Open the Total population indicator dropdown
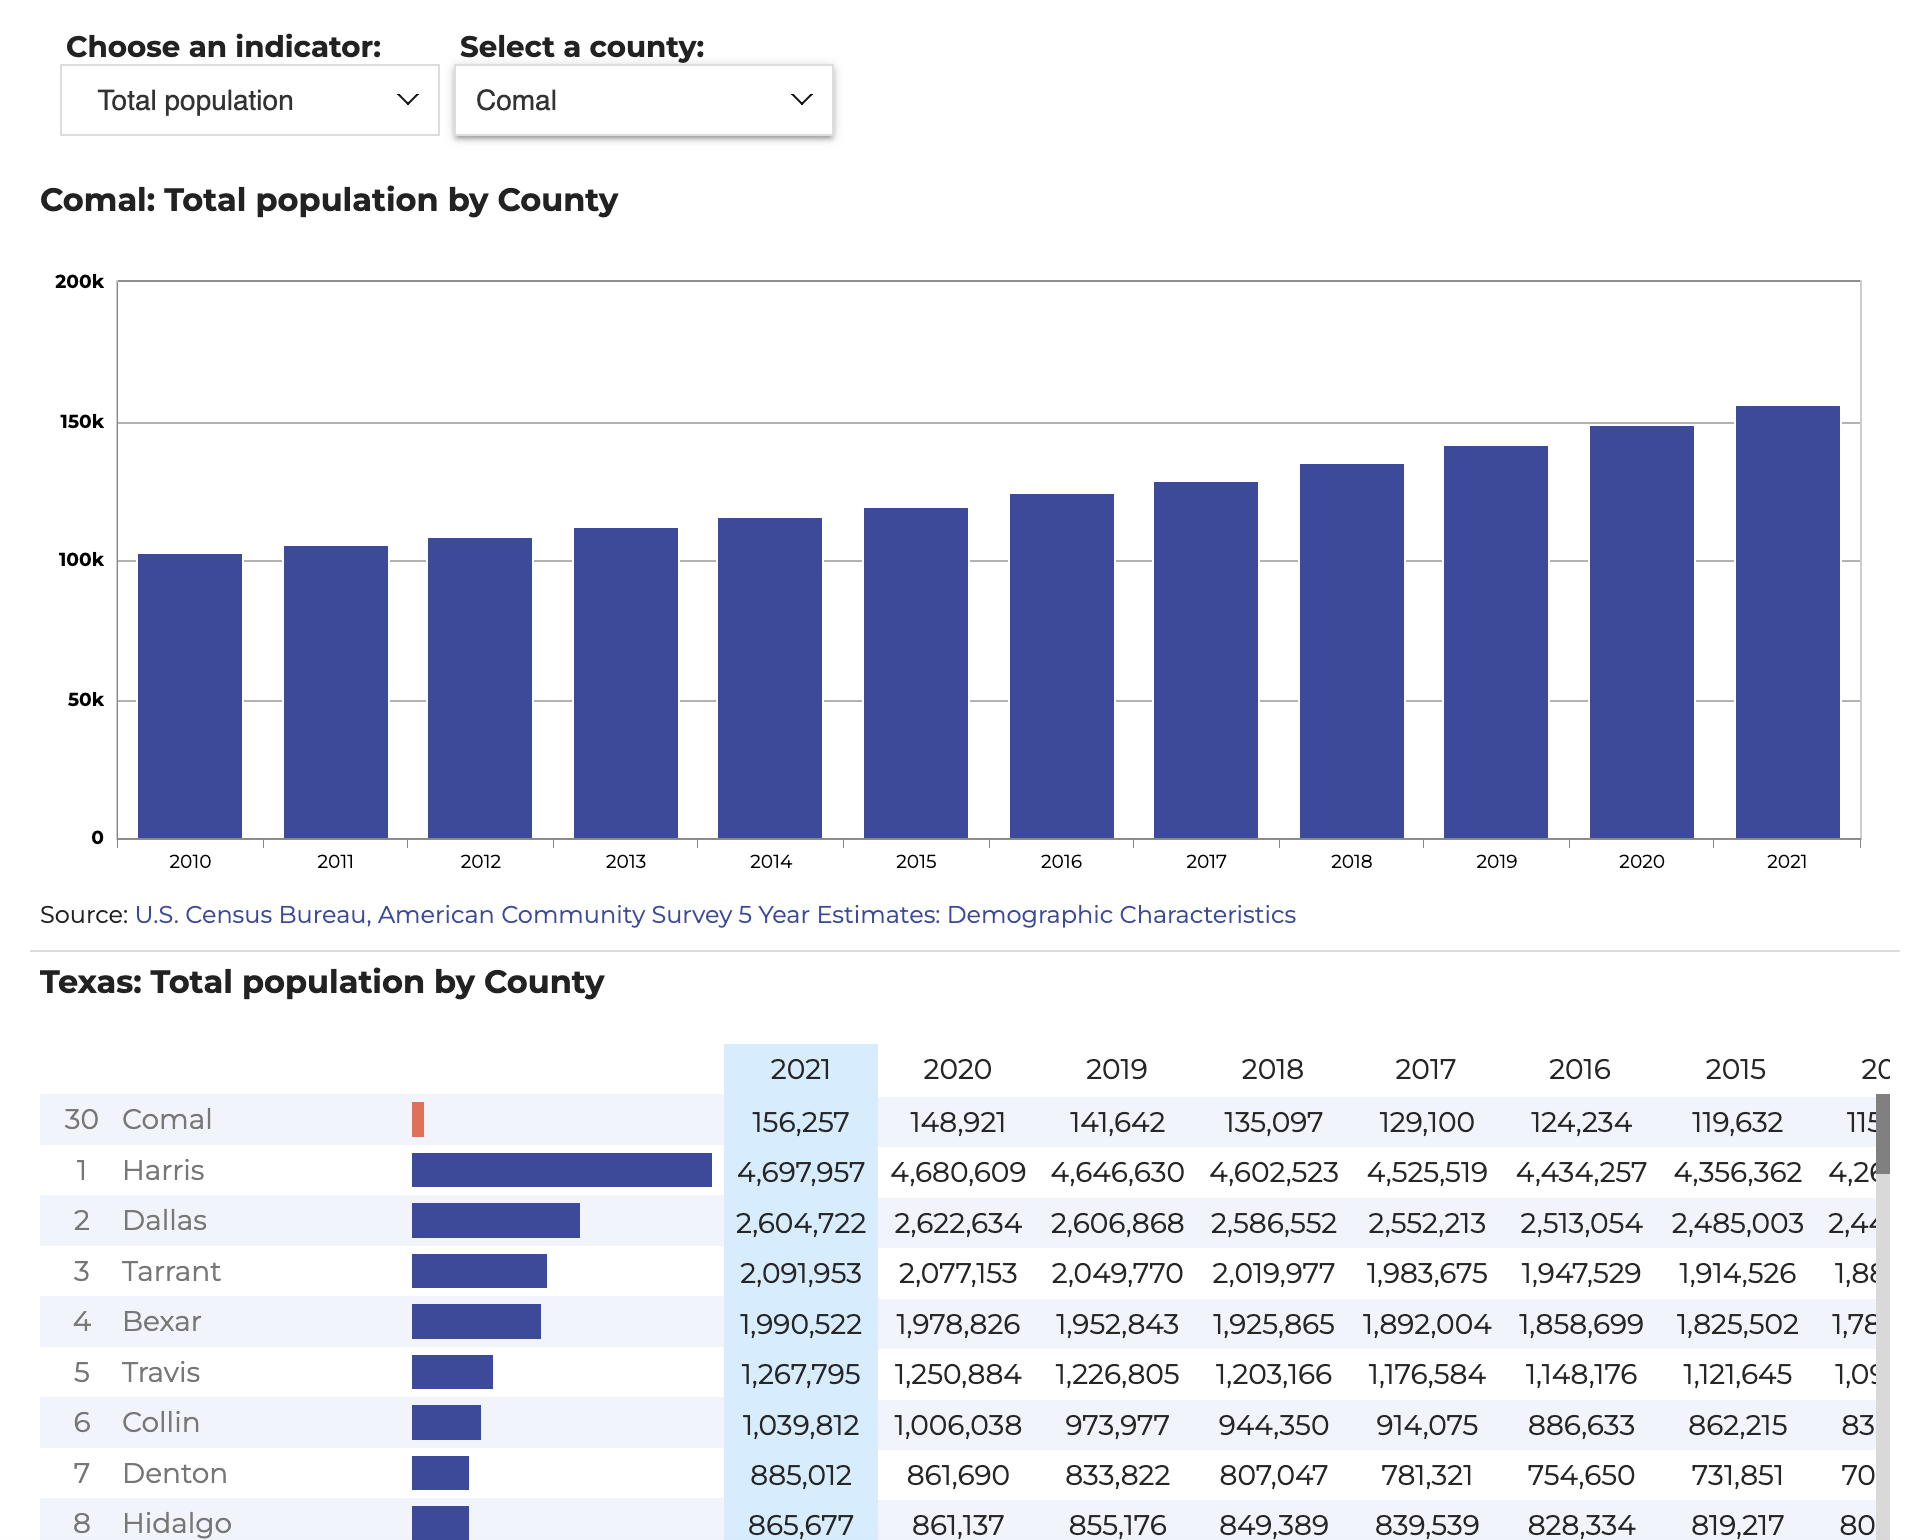The width and height of the screenshot is (1920, 1540). tap(249, 100)
